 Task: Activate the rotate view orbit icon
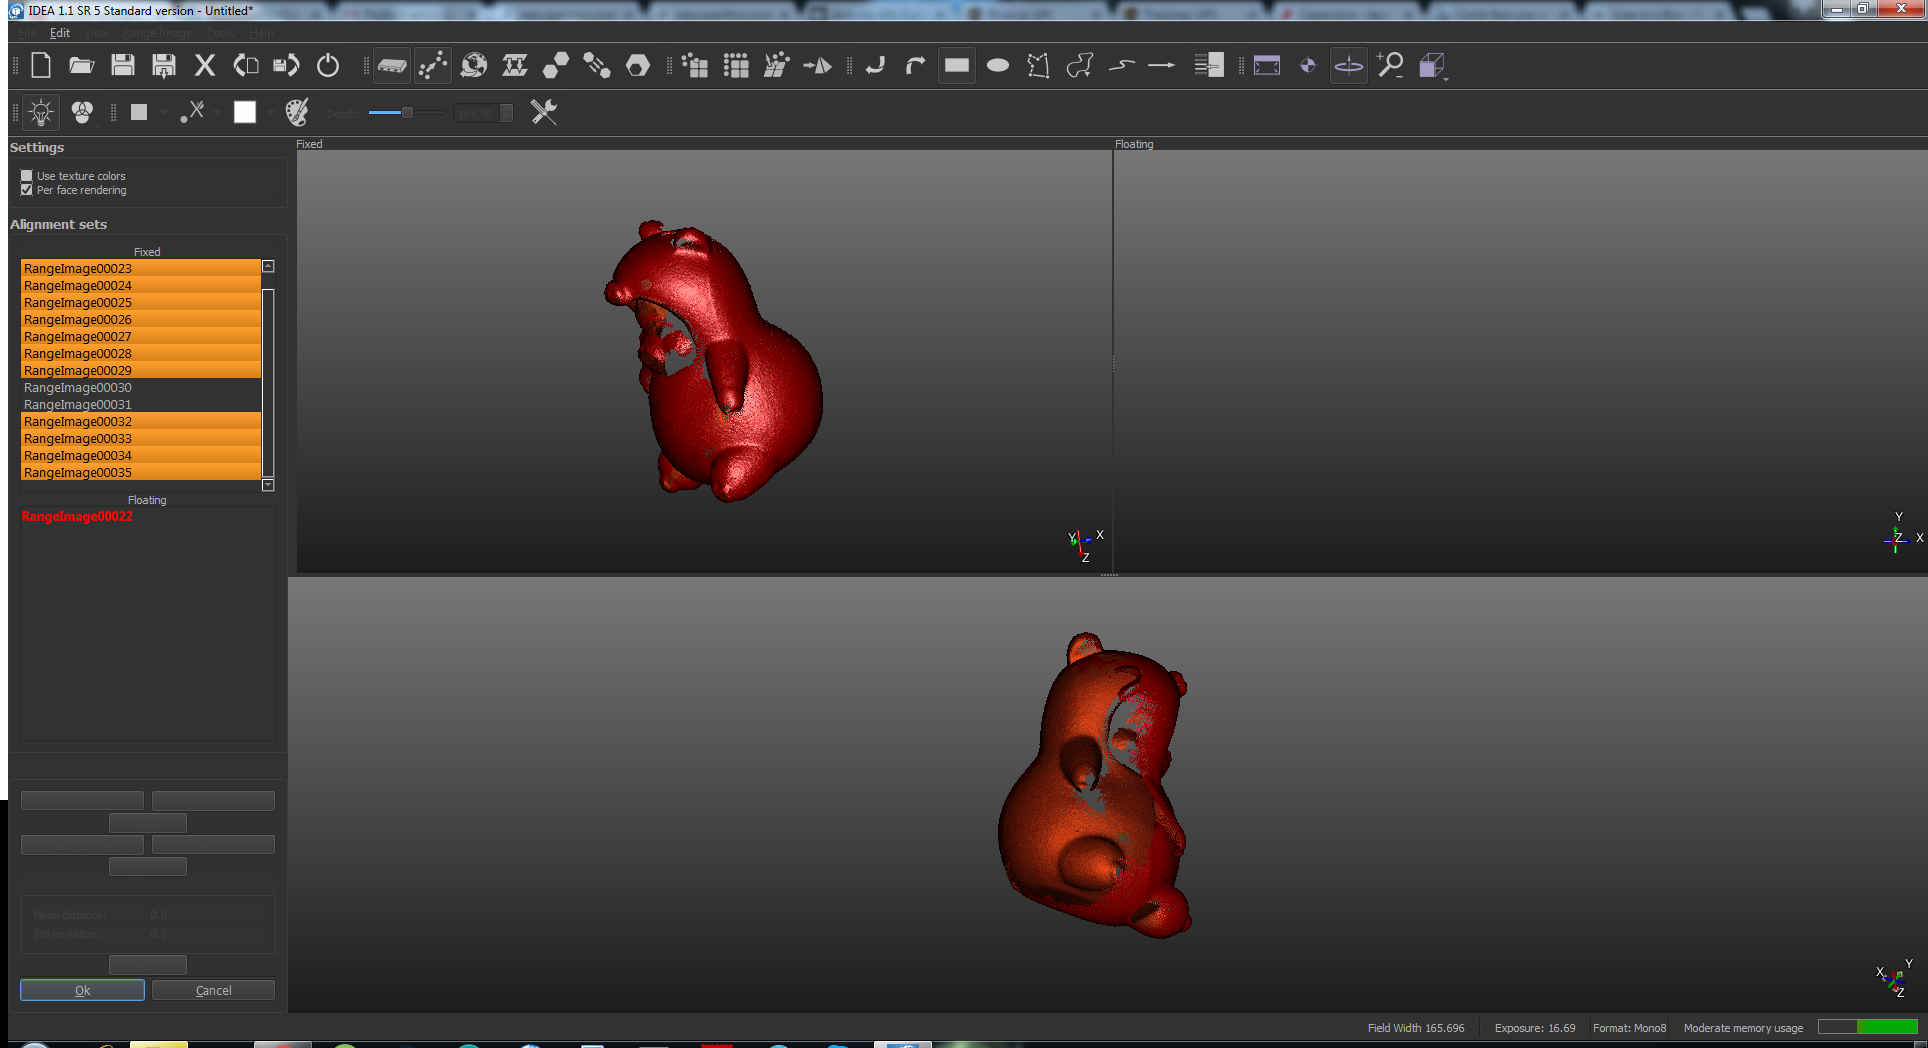click(x=1349, y=66)
